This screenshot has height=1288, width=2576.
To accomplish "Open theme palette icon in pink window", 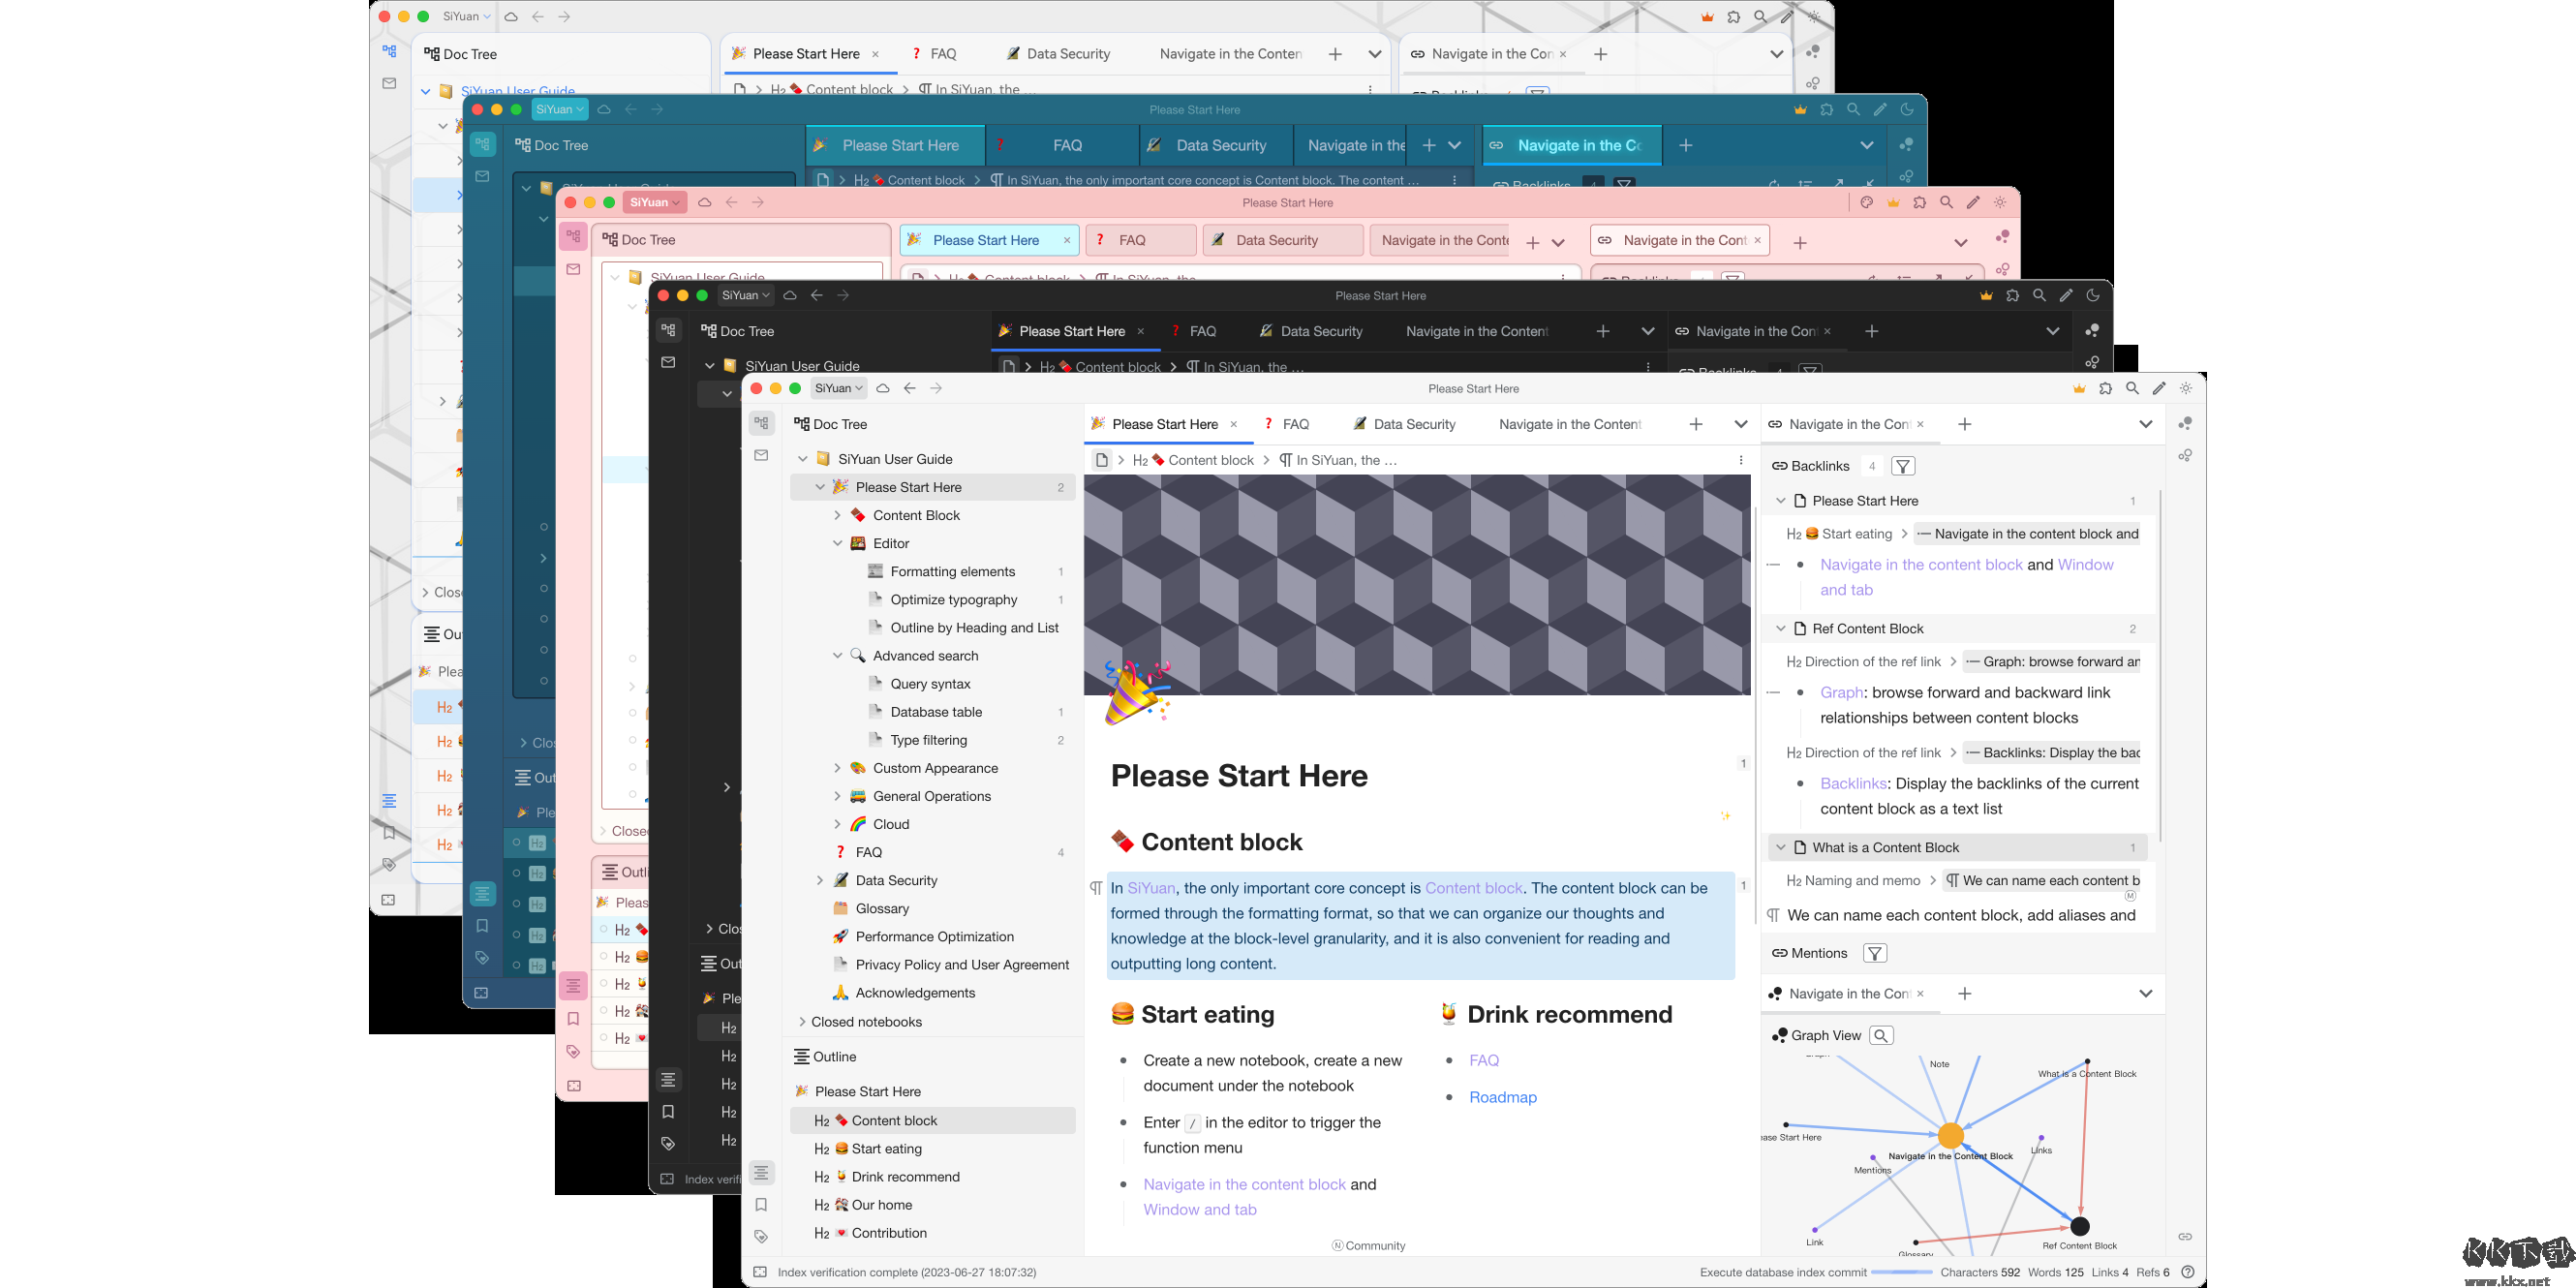I will [x=1866, y=203].
